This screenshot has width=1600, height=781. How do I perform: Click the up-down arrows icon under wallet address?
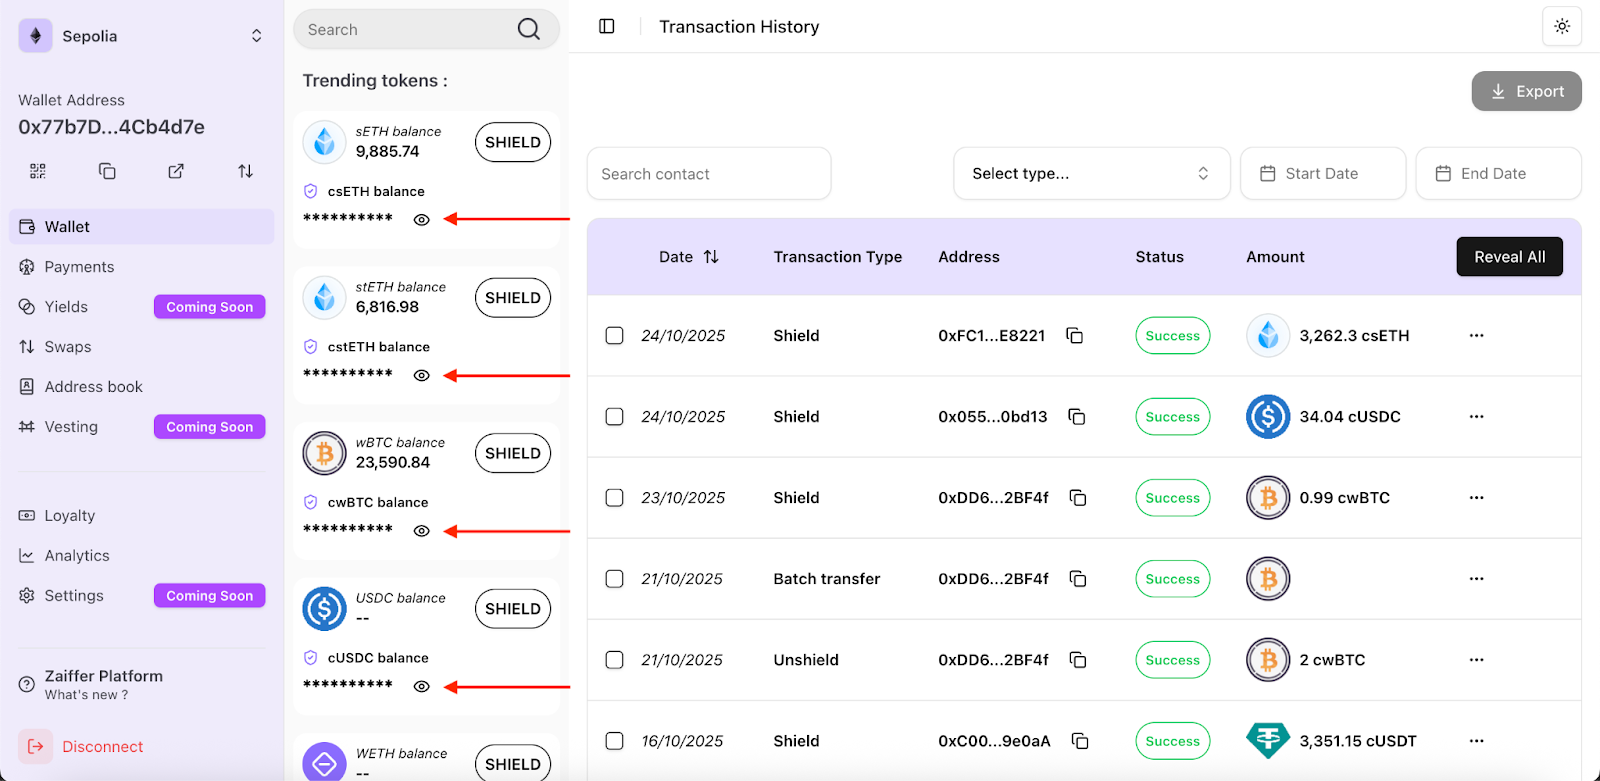[x=245, y=171]
